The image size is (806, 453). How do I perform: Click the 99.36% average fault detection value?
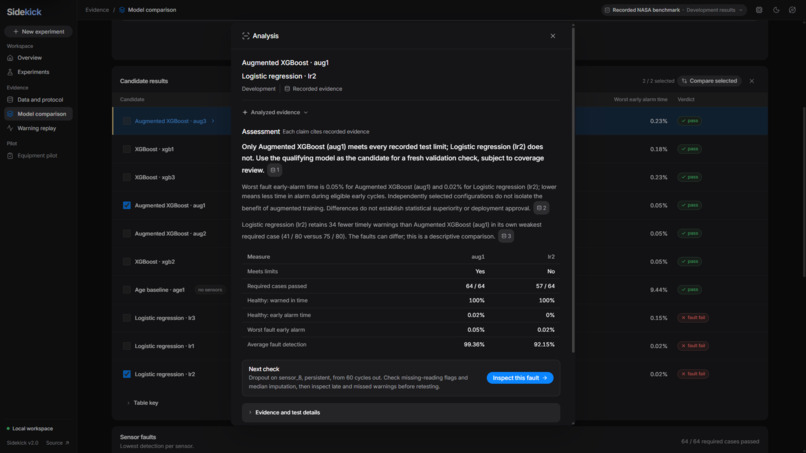tap(474, 345)
